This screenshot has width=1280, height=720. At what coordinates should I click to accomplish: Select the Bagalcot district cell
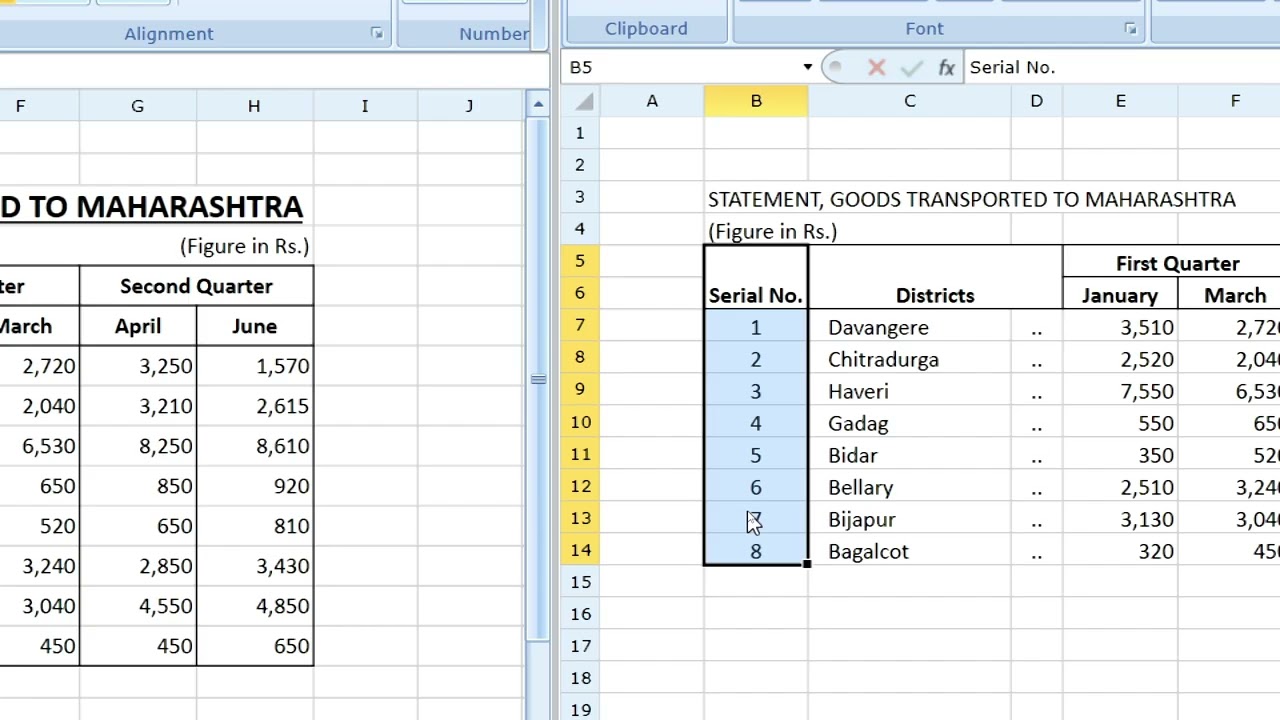pyautogui.click(x=910, y=551)
